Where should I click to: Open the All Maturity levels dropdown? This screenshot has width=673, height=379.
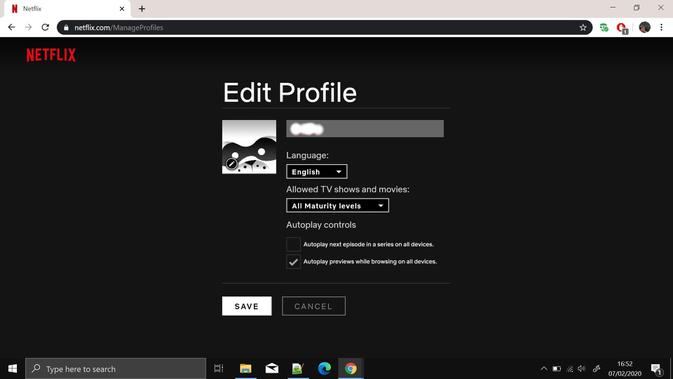coord(337,206)
